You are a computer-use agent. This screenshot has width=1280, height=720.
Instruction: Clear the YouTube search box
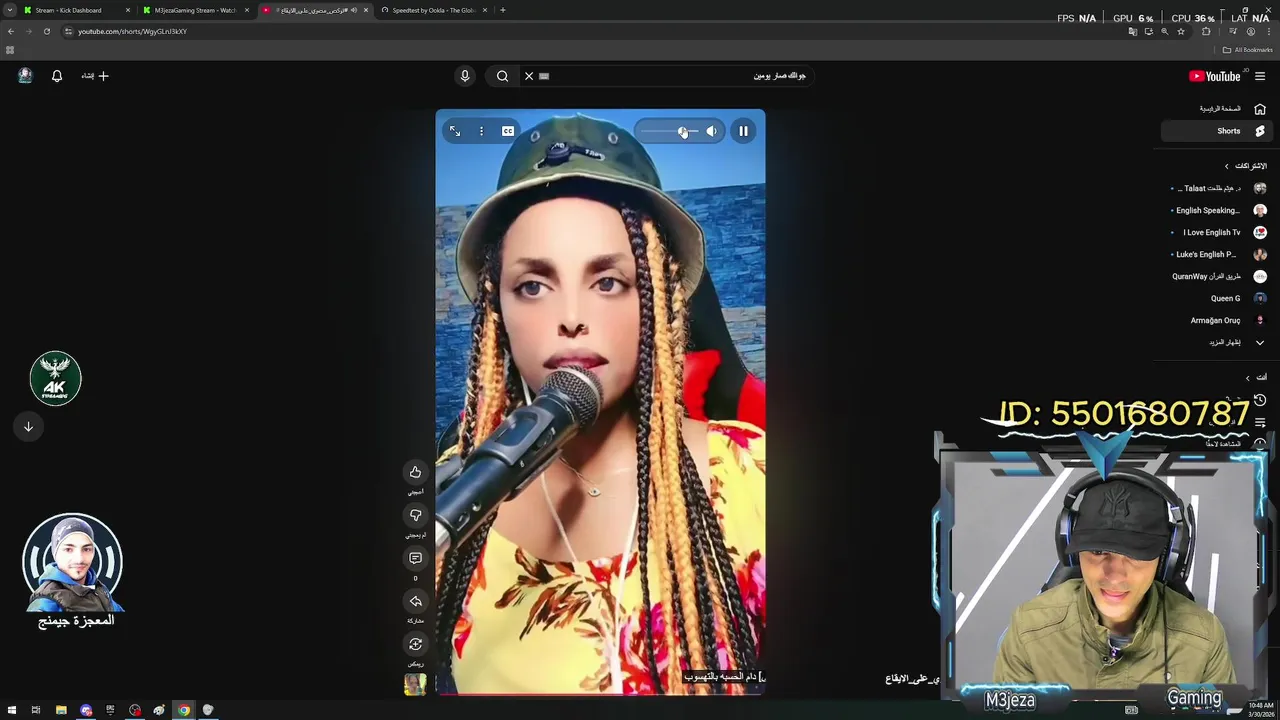(x=529, y=76)
